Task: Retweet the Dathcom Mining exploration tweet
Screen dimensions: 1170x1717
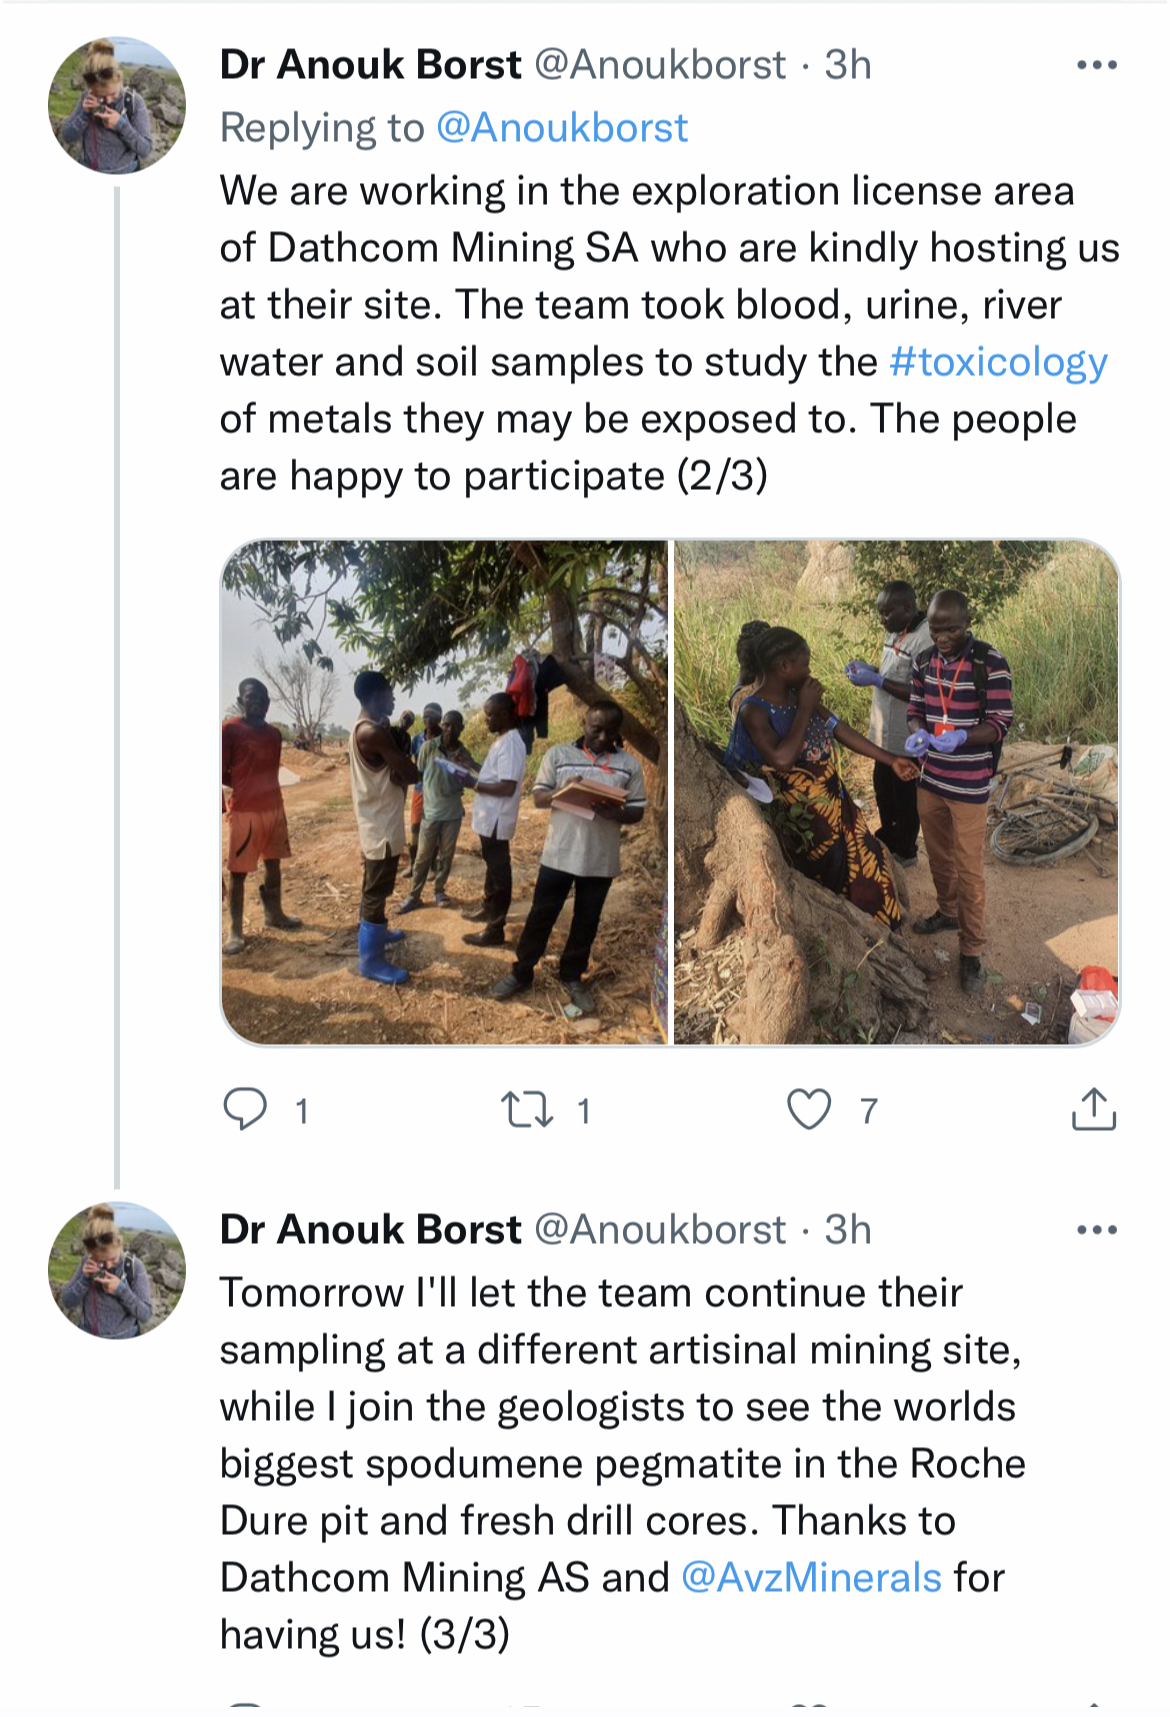Action: pos(526,1110)
